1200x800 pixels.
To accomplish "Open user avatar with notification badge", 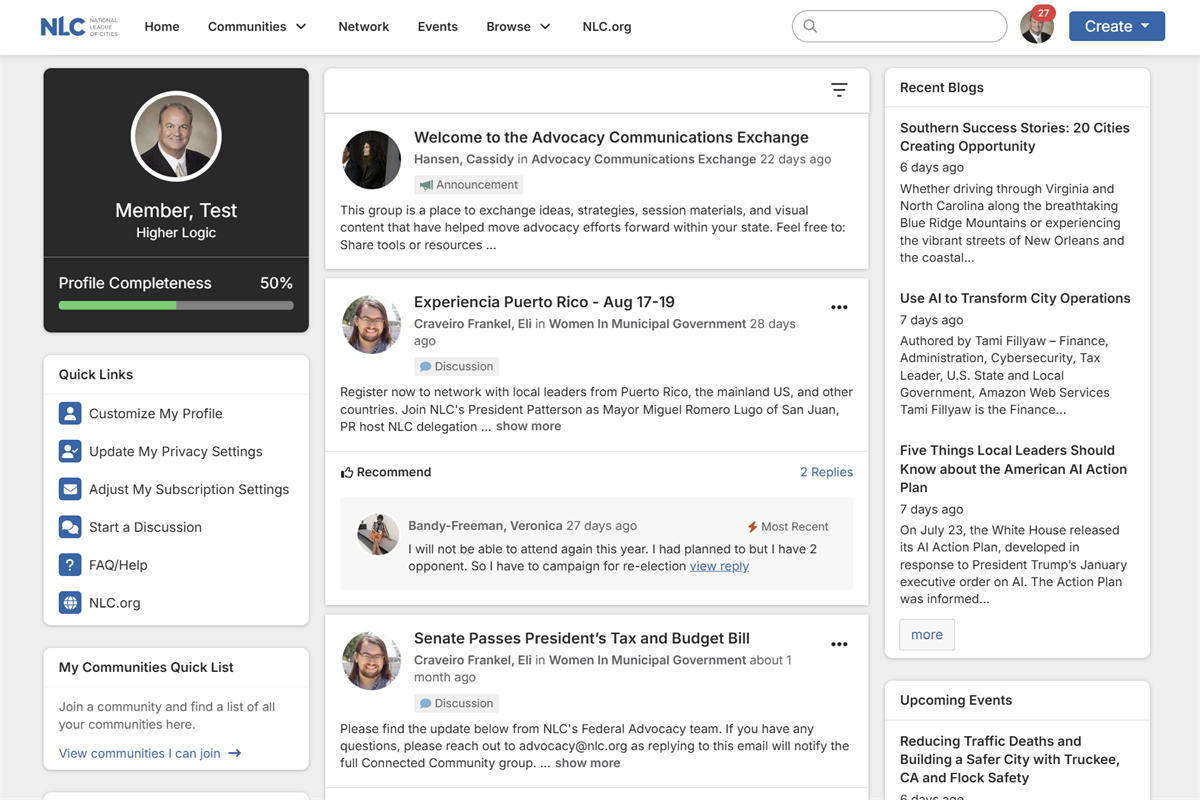I will (x=1037, y=26).
